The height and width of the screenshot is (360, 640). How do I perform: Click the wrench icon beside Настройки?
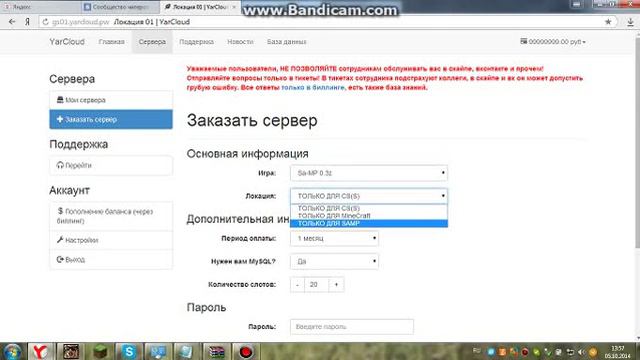[x=60, y=240]
